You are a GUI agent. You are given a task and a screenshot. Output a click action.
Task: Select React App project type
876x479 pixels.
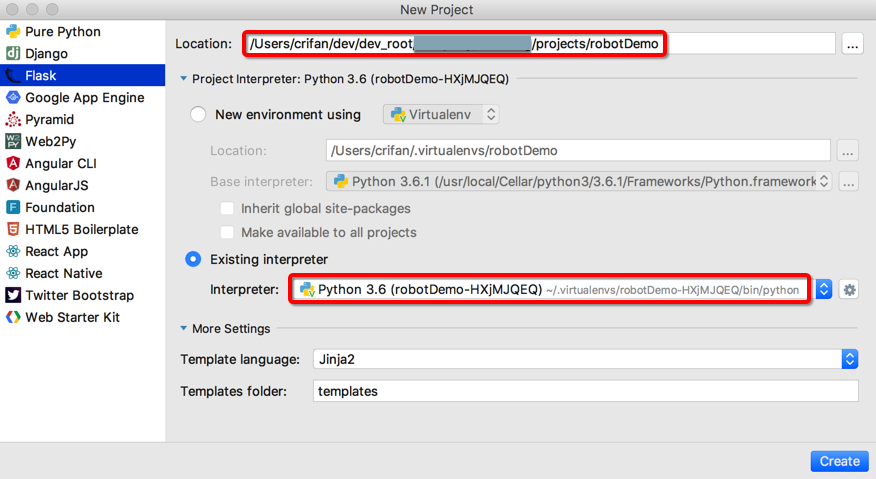pos(82,252)
